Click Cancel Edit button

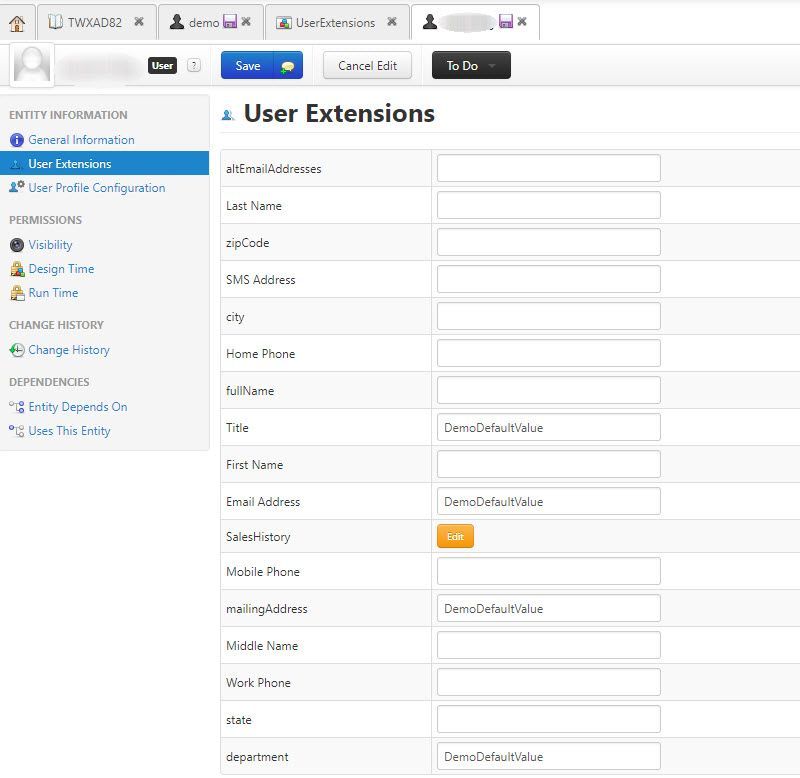pyautogui.click(x=367, y=65)
